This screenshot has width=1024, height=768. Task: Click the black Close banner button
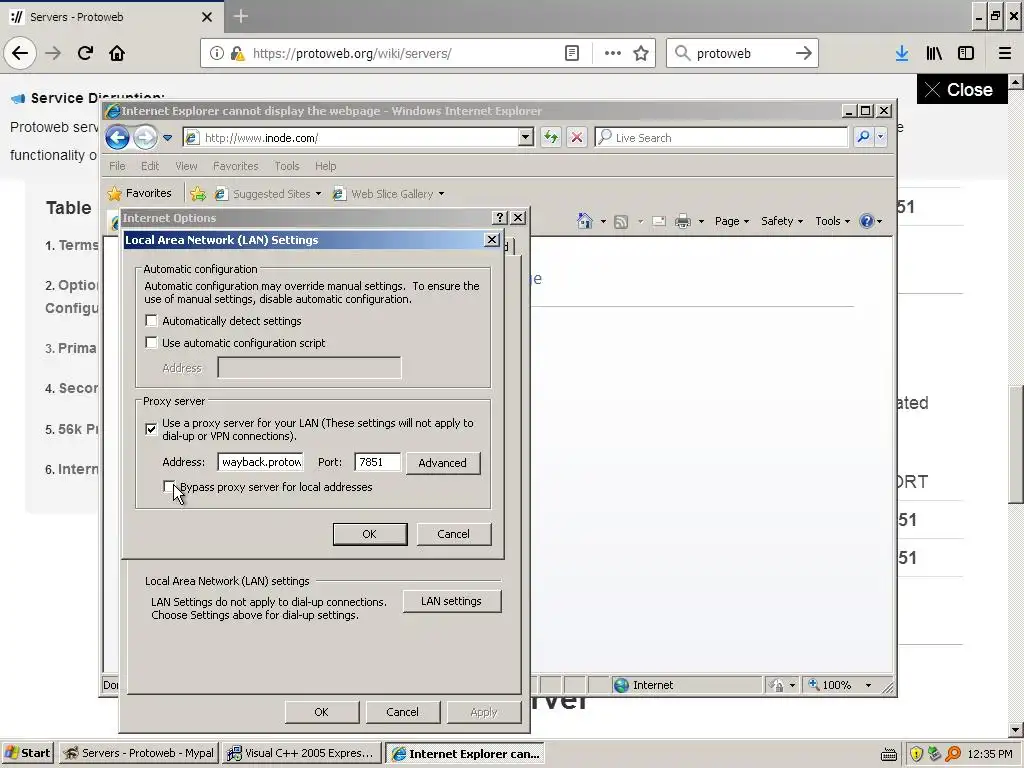click(961, 89)
